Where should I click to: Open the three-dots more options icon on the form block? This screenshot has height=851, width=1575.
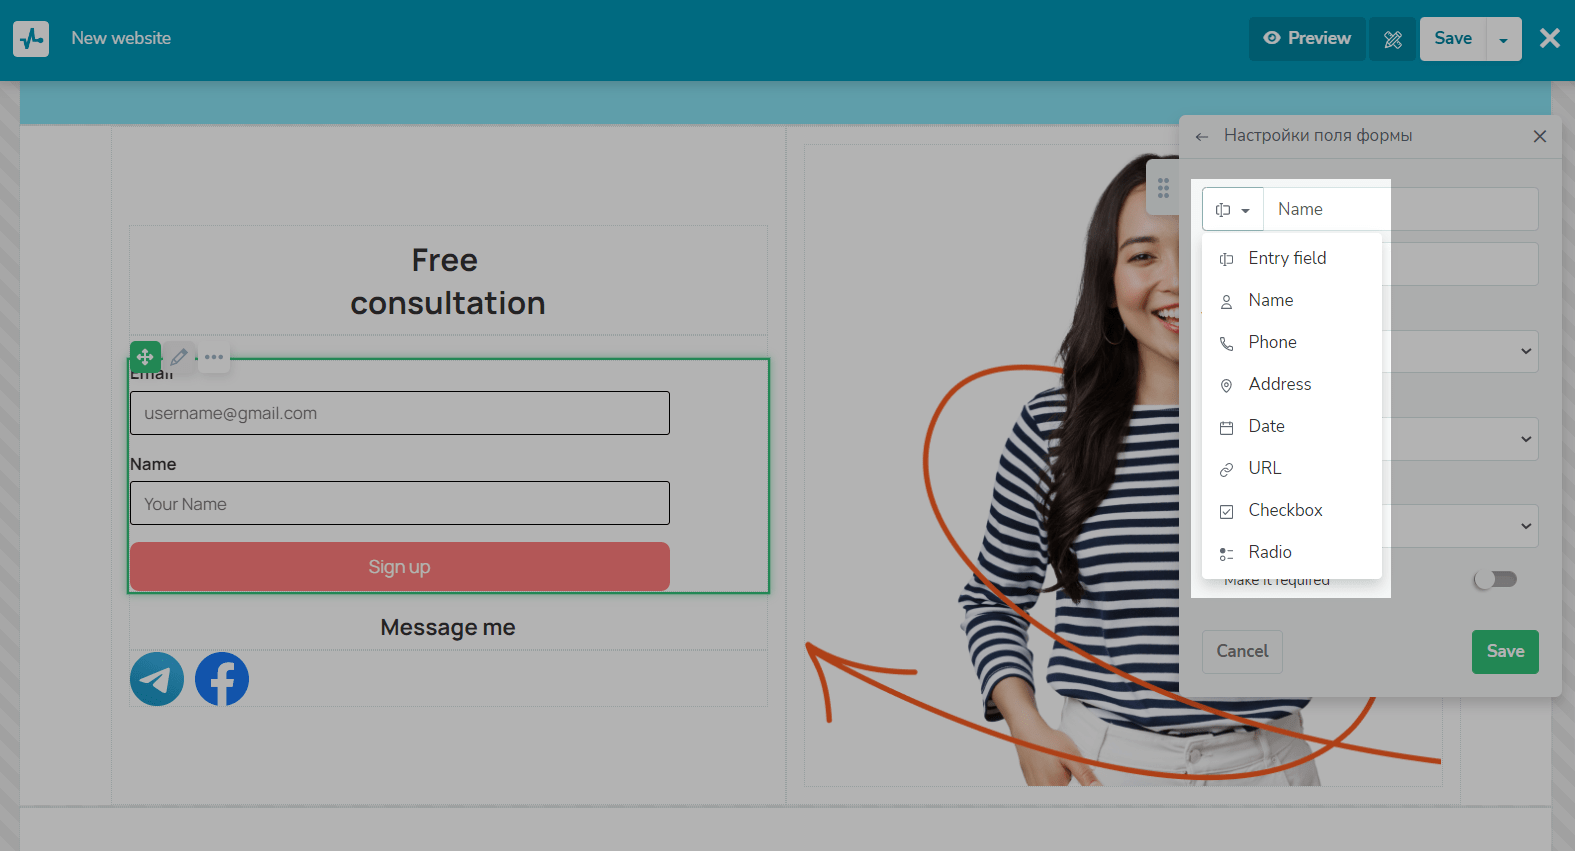pyautogui.click(x=214, y=357)
